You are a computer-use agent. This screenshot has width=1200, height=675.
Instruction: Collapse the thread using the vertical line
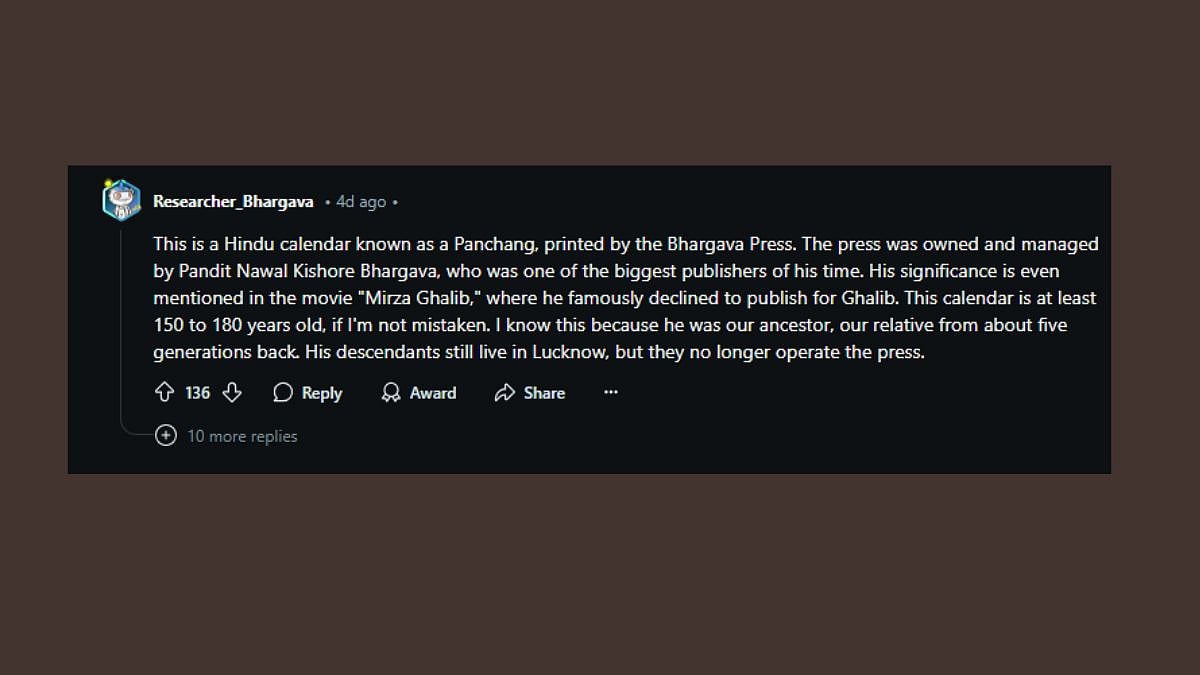(x=122, y=320)
